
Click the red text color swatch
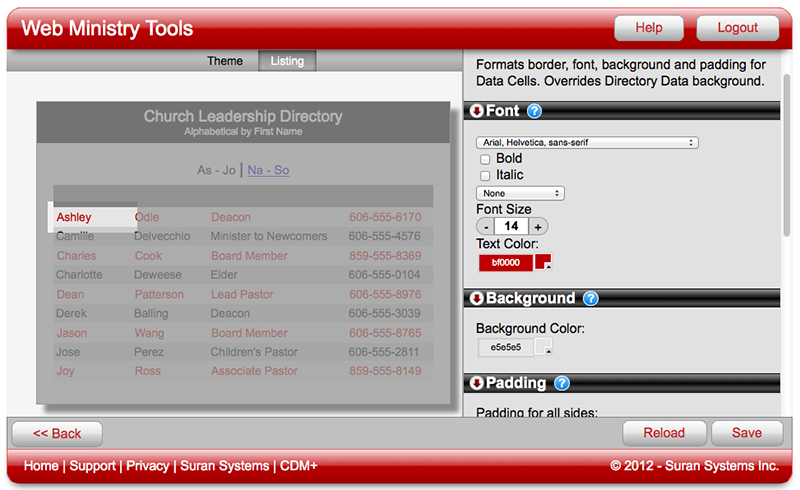506,263
